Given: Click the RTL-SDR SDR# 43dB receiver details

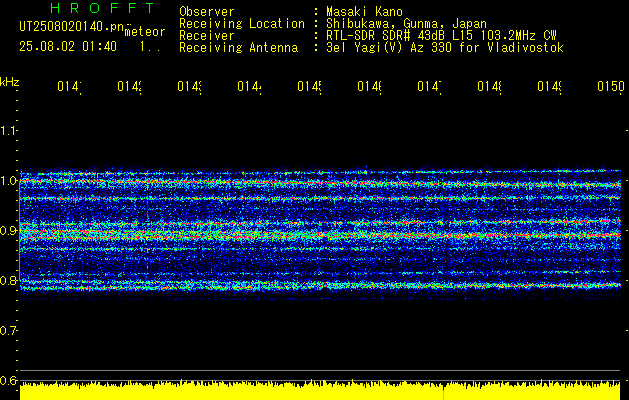Looking at the screenshot, I should 441,36.
